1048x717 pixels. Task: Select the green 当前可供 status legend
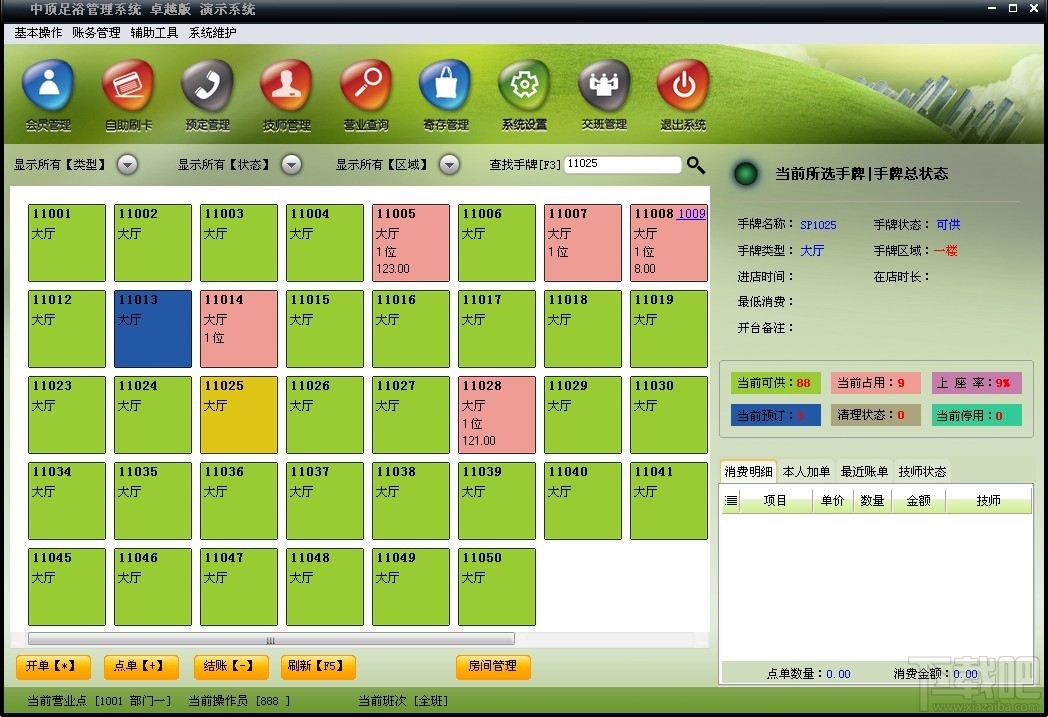tap(774, 383)
